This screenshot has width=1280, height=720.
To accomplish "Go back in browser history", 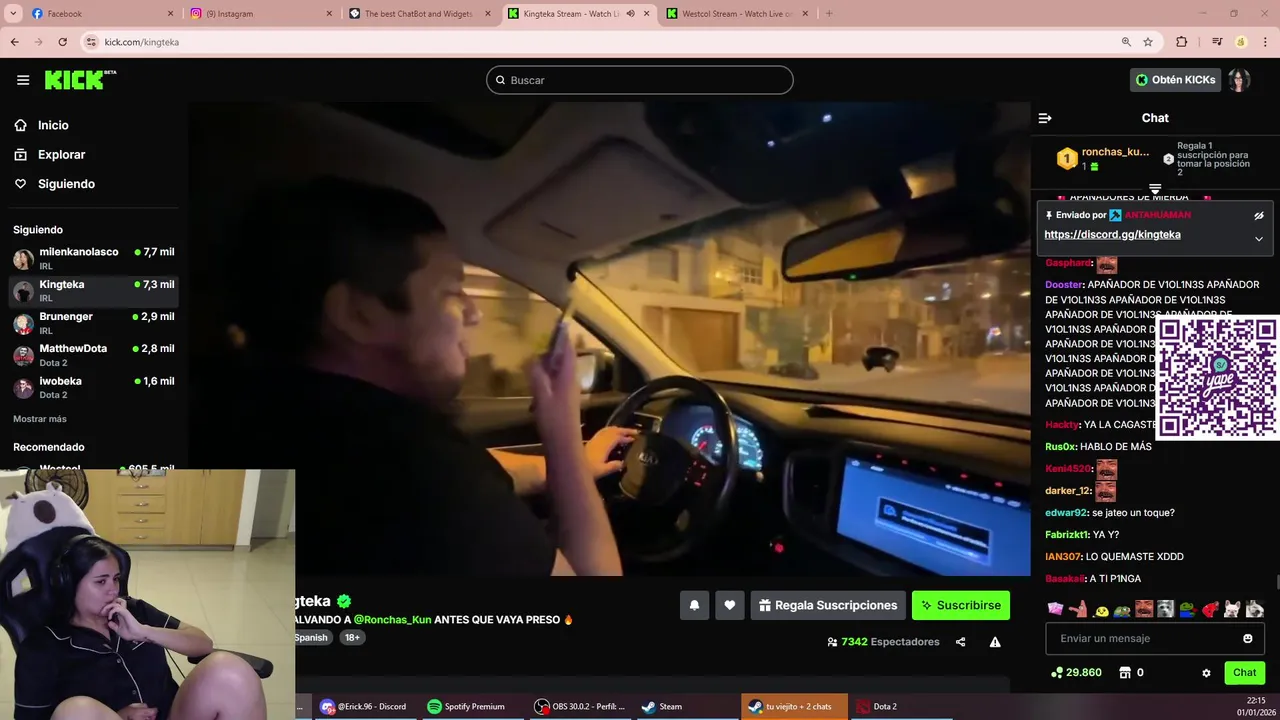I will (14, 42).
